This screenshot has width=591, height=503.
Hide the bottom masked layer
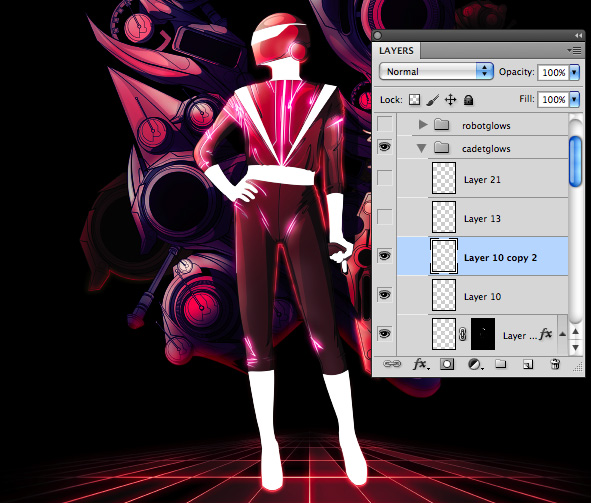tap(384, 333)
